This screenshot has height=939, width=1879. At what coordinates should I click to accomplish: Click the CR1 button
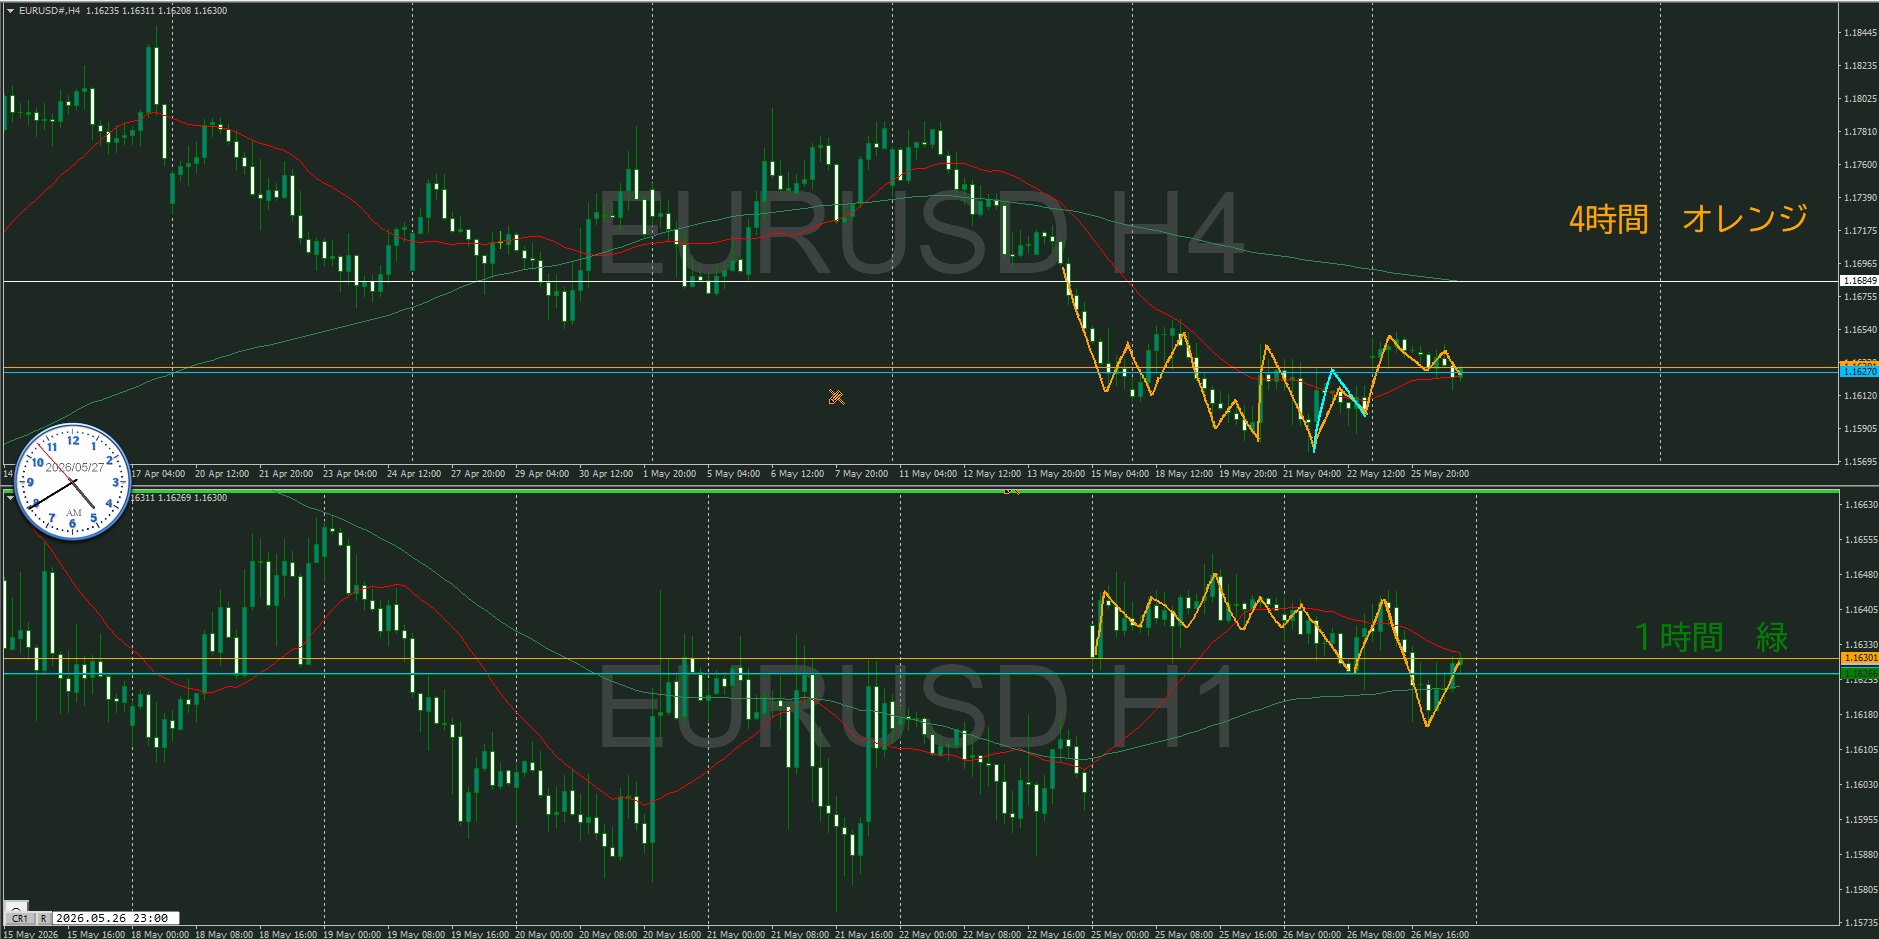[x=20, y=918]
